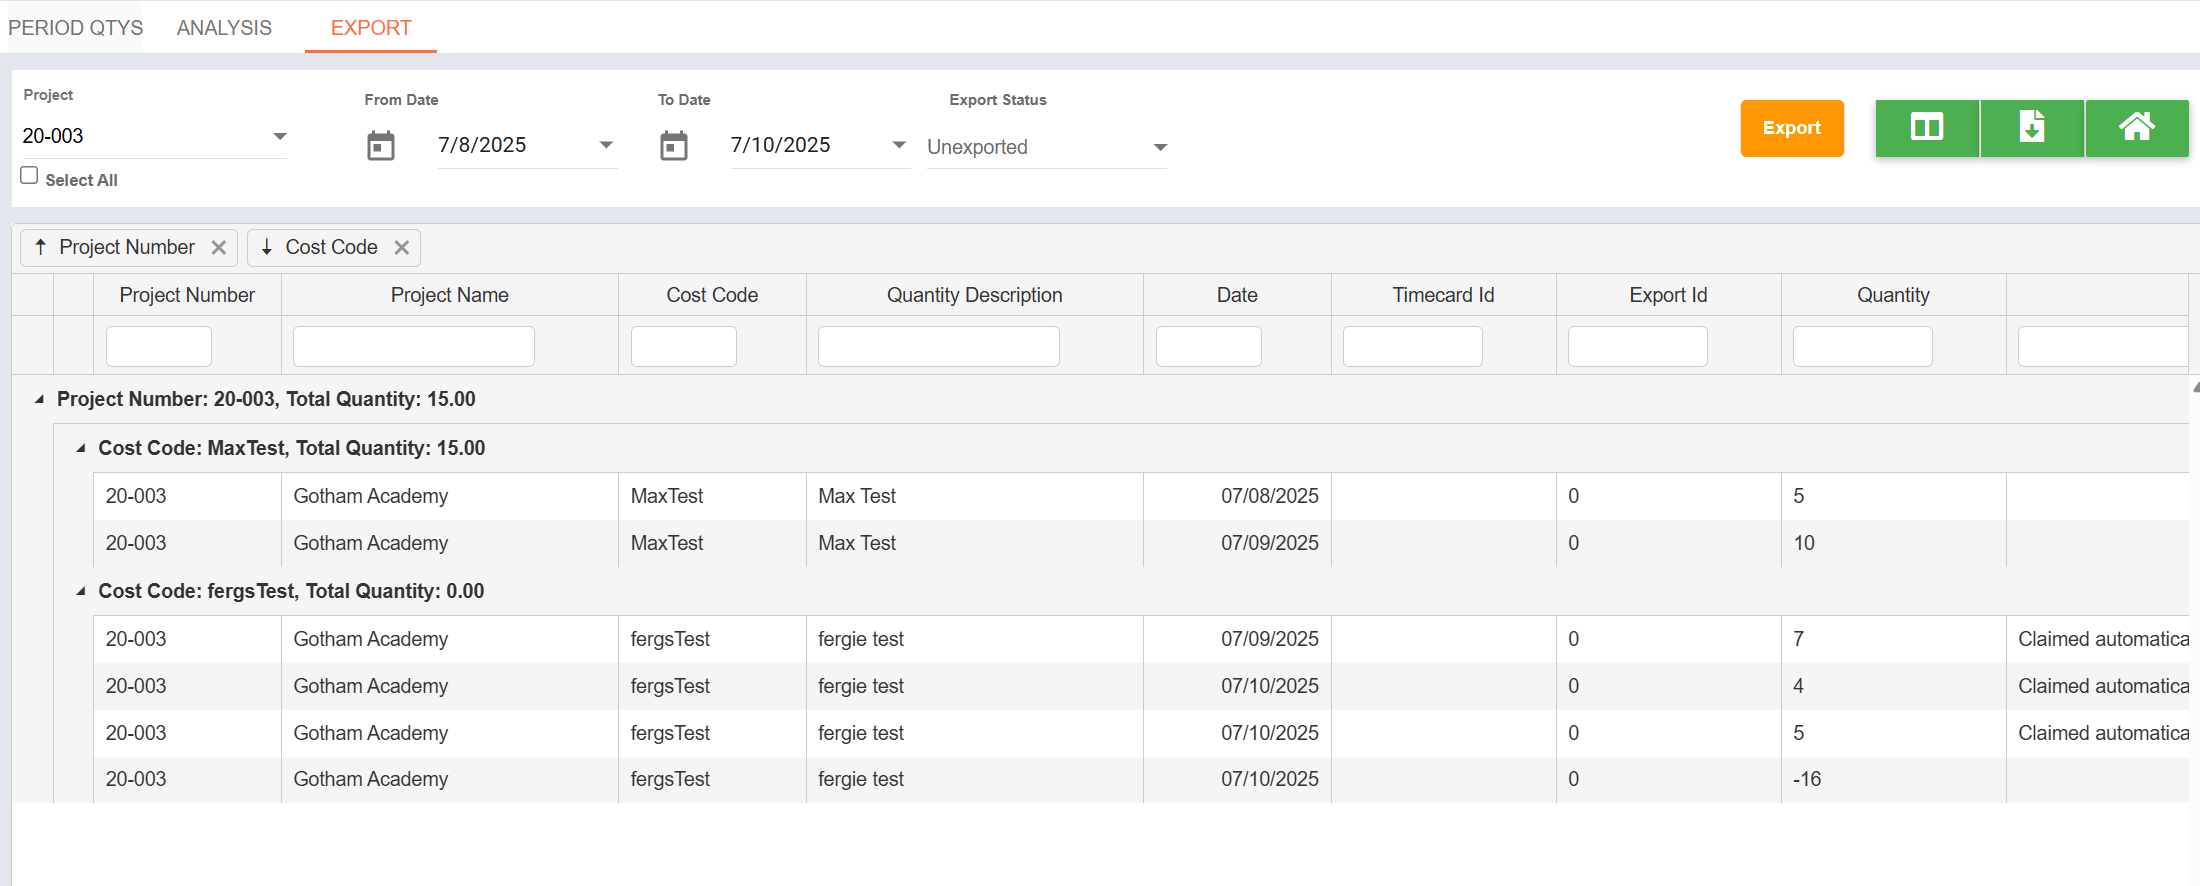This screenshot has height=886, width=2200.
Task: Click the quantity 10 cell
Action: [x=1894, y=543]
